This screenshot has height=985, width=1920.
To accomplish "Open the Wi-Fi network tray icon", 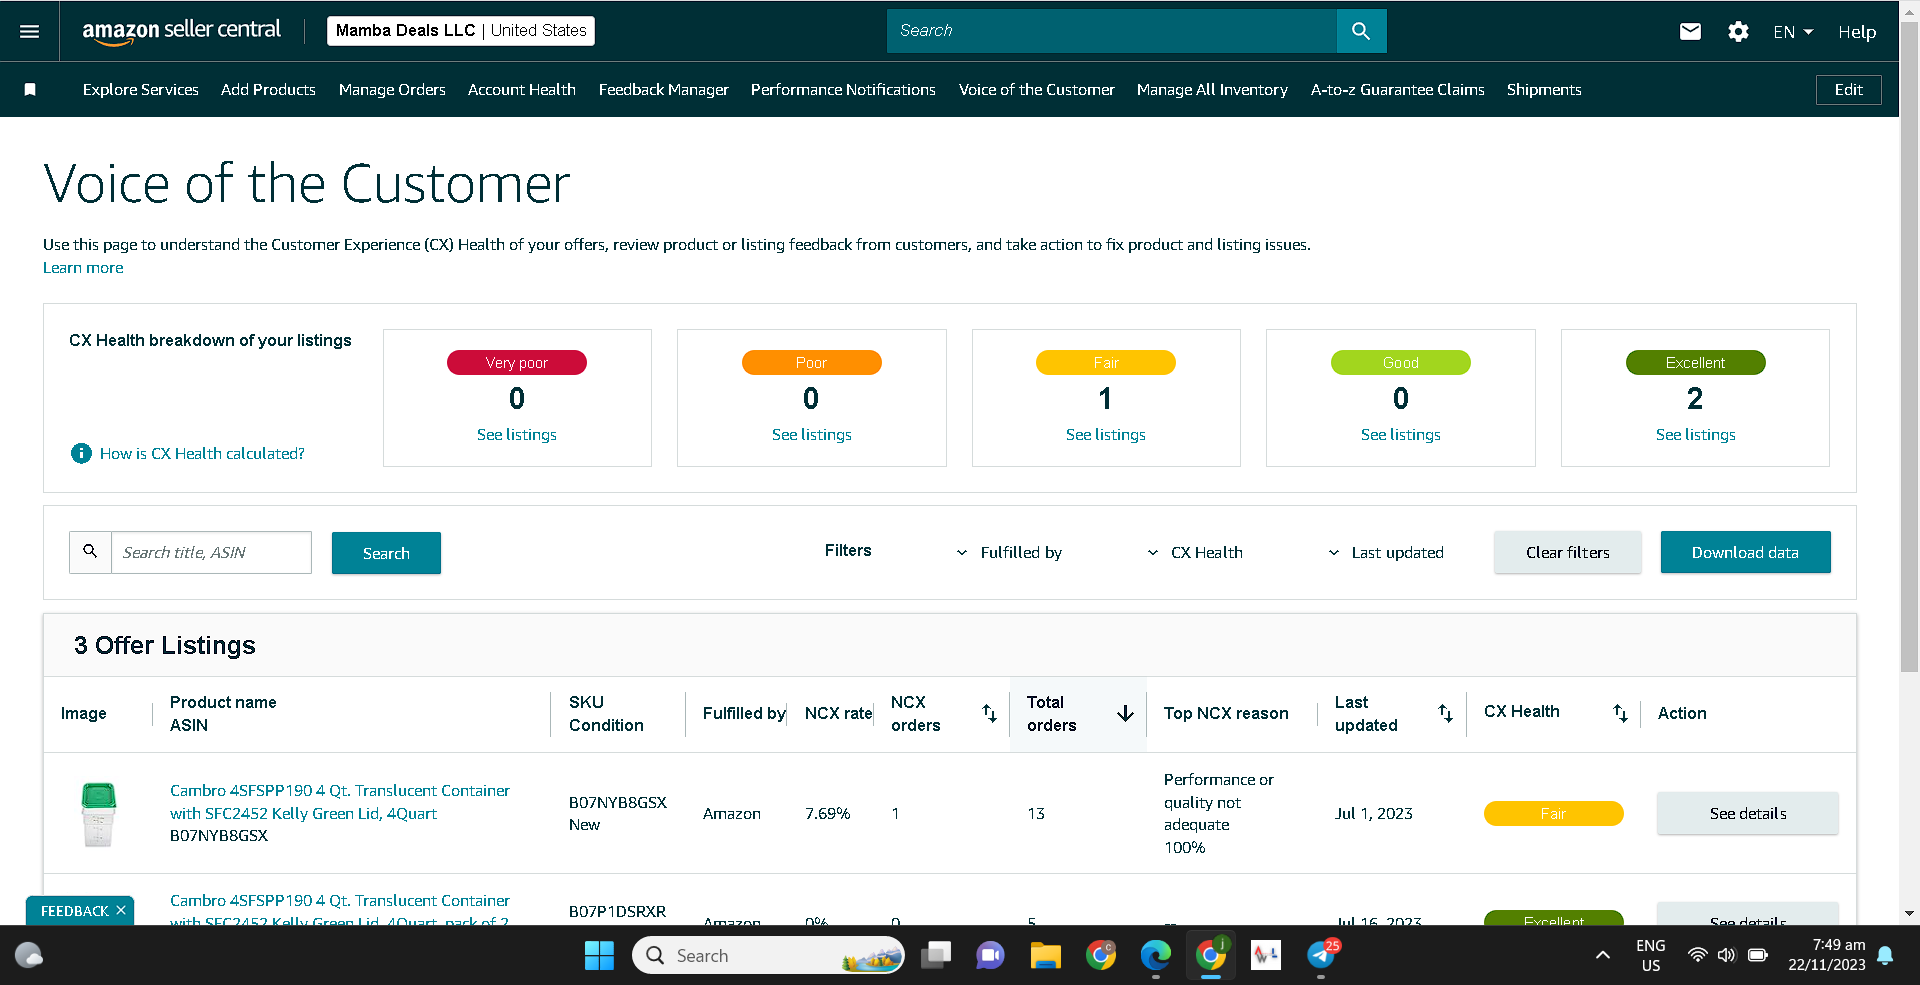I will pyautogui.click(x=1697, y=956).
